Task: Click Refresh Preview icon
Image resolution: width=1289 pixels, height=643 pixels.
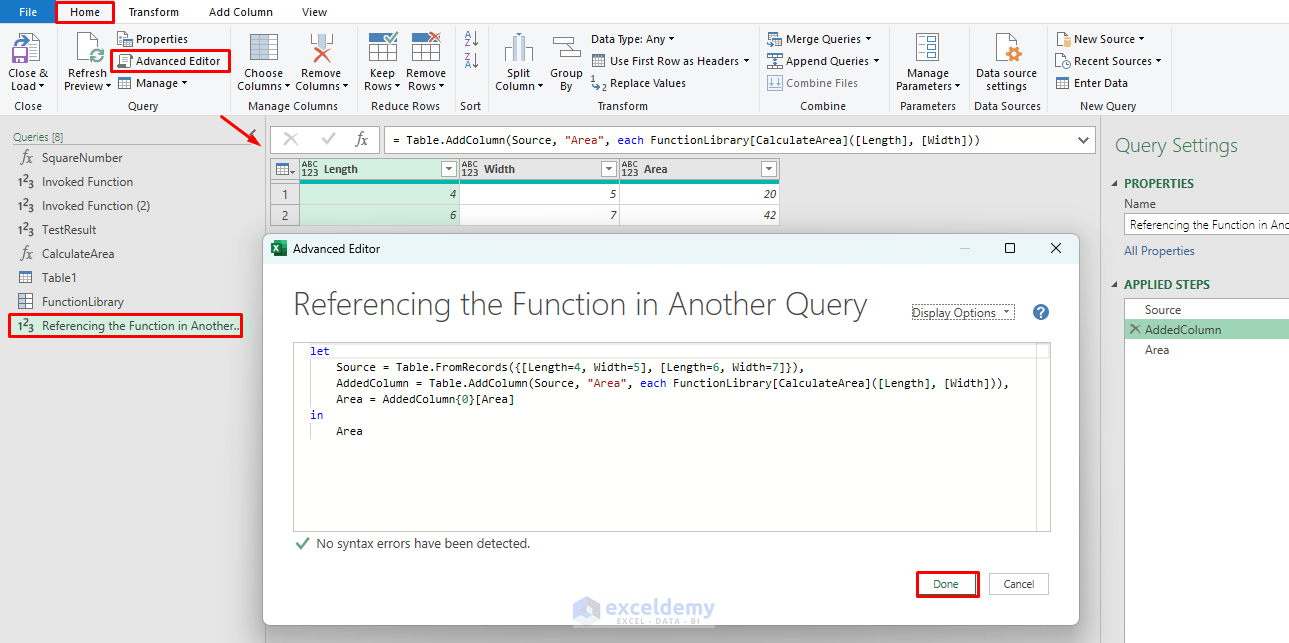Action: click(x=90, y=49)
